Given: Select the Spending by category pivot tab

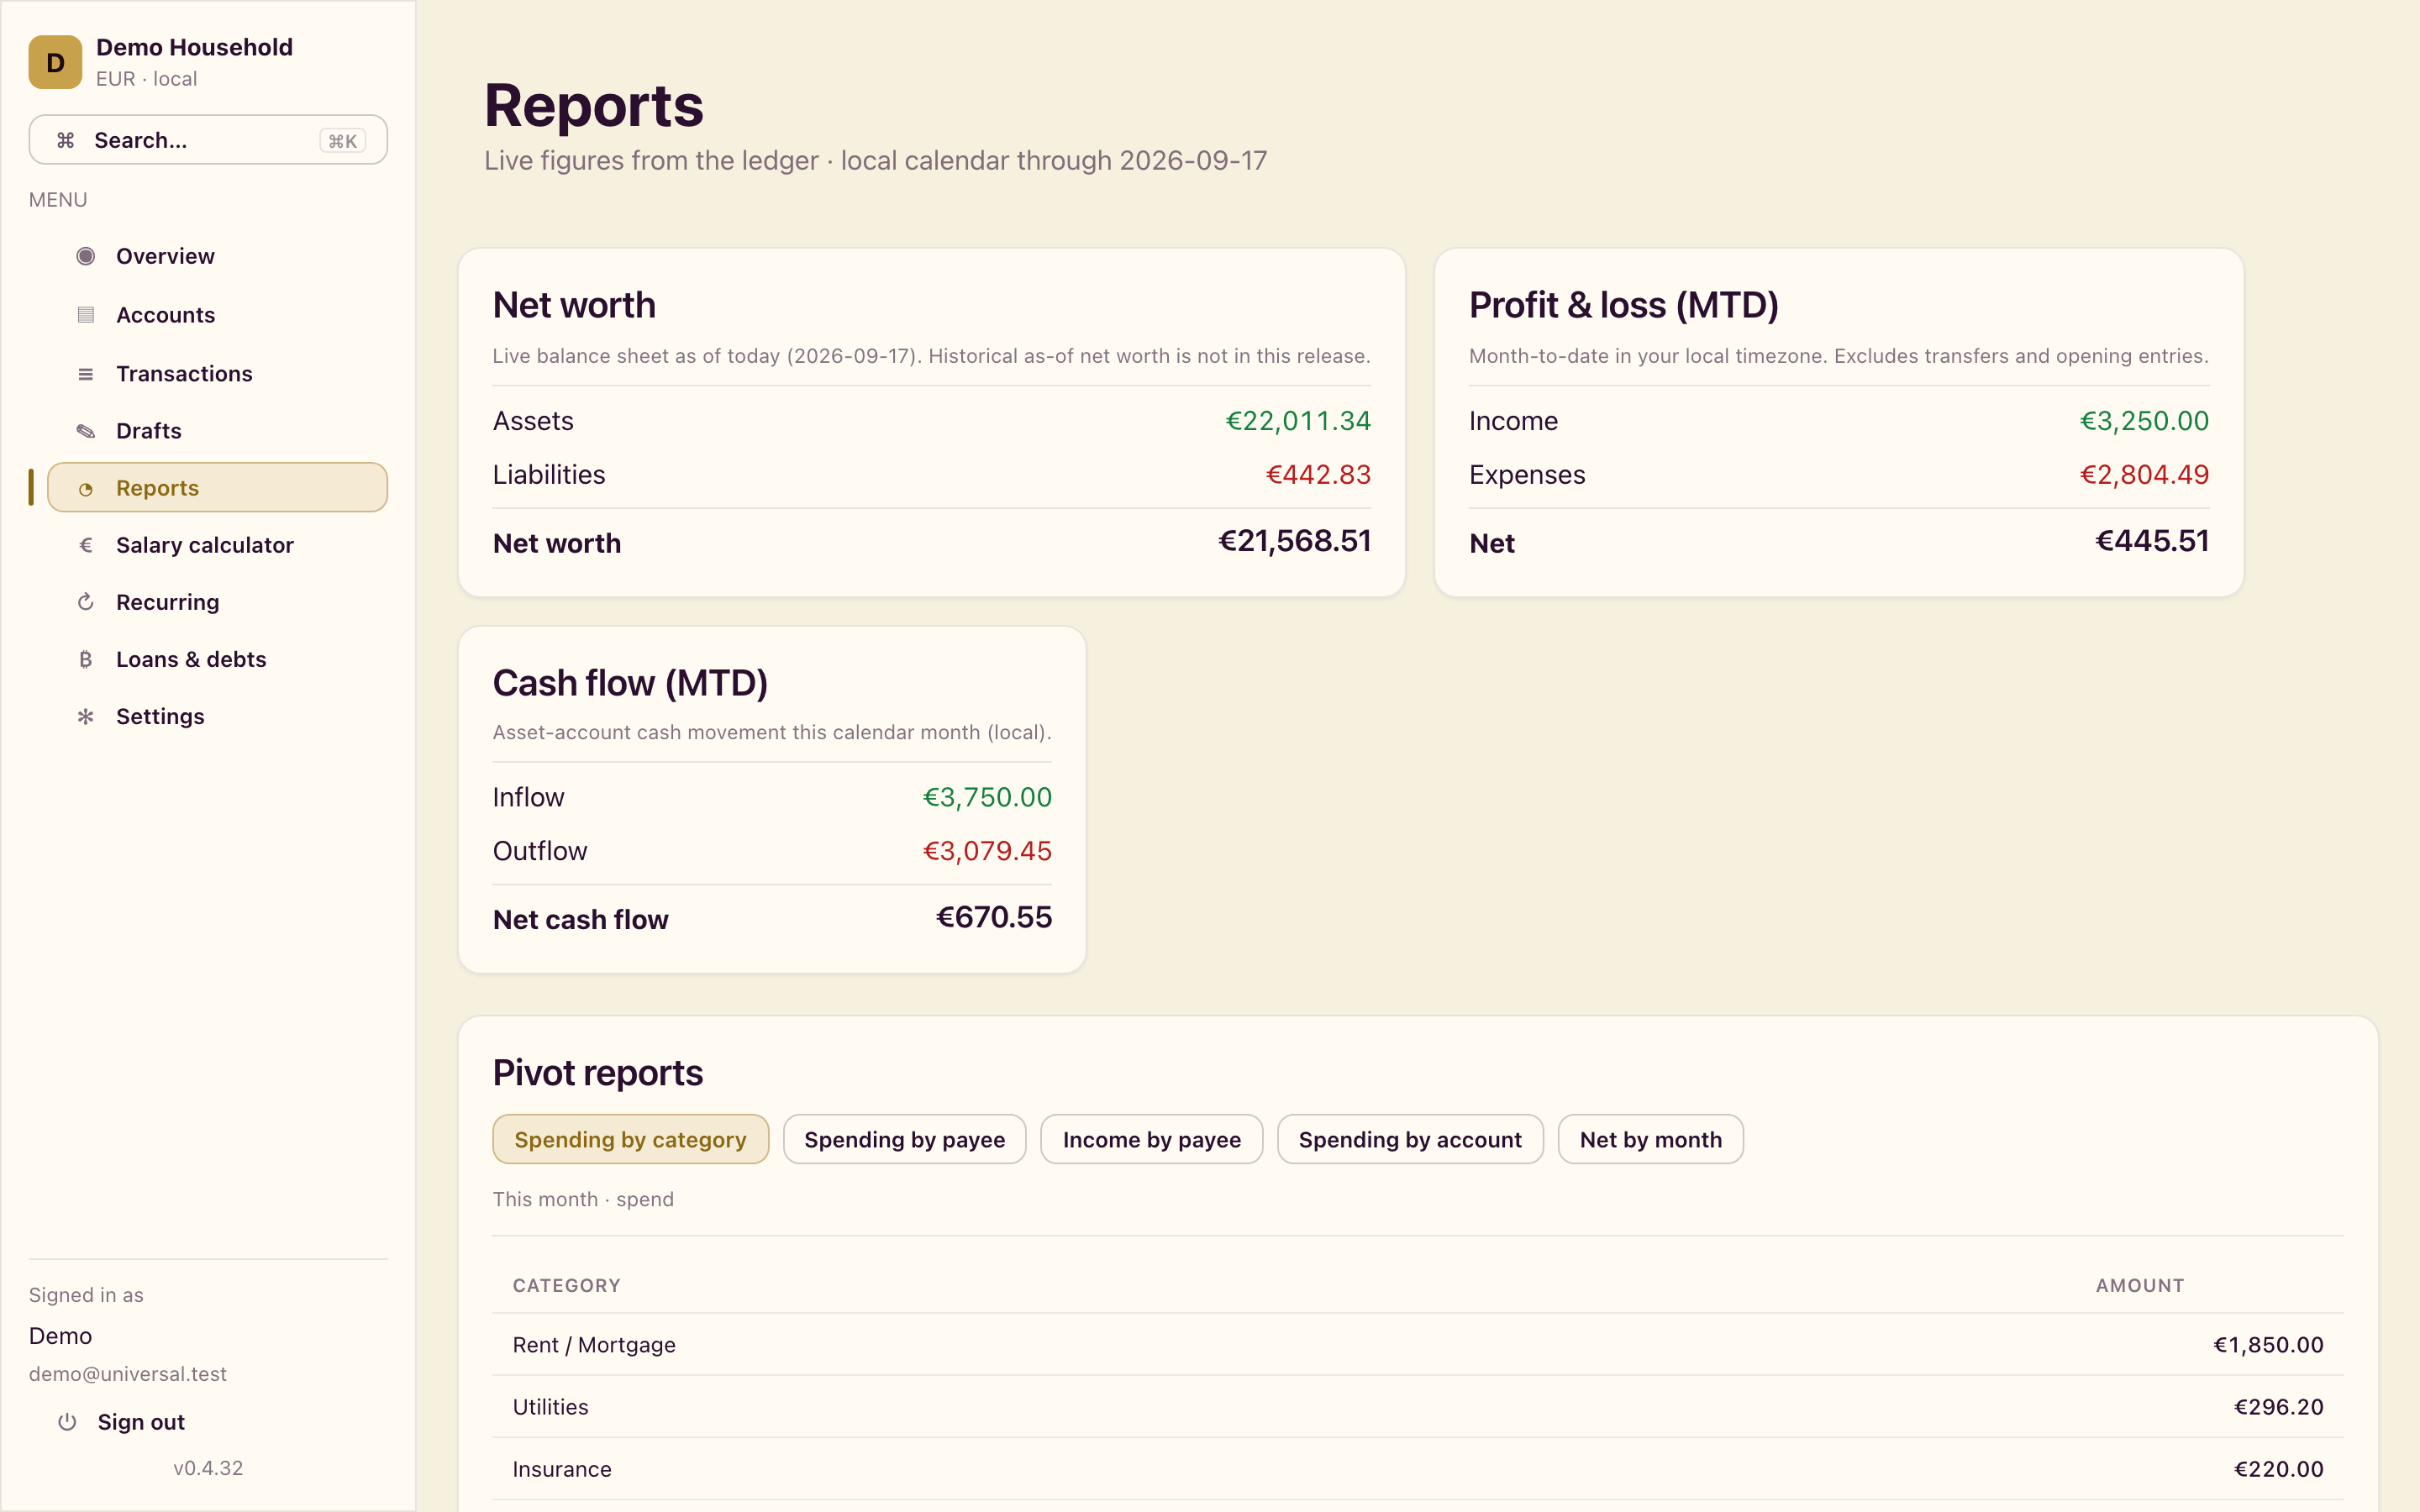Looking at the screenshot, I should [630, 1139].
